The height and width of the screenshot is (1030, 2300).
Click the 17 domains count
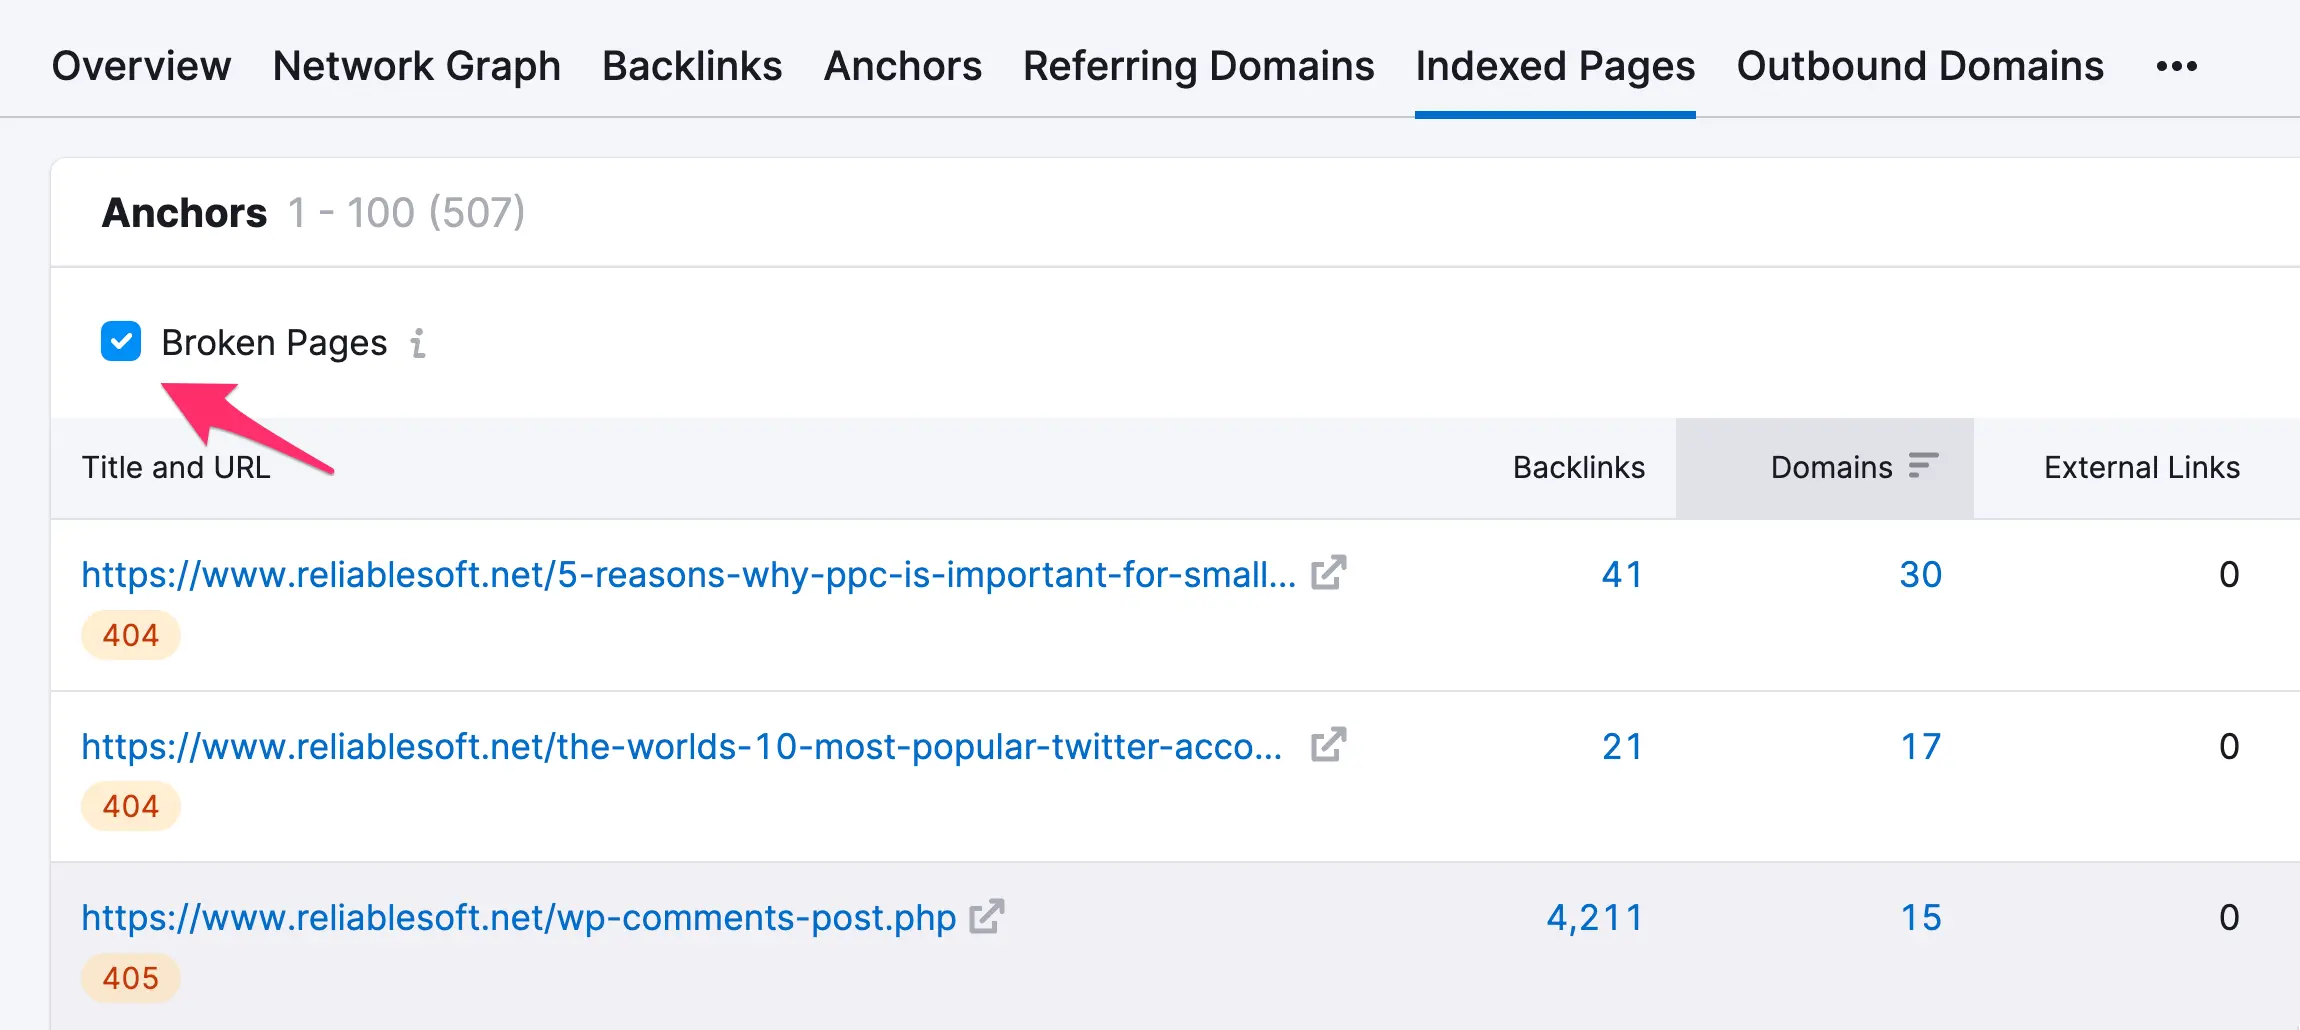click(1920, 747)
